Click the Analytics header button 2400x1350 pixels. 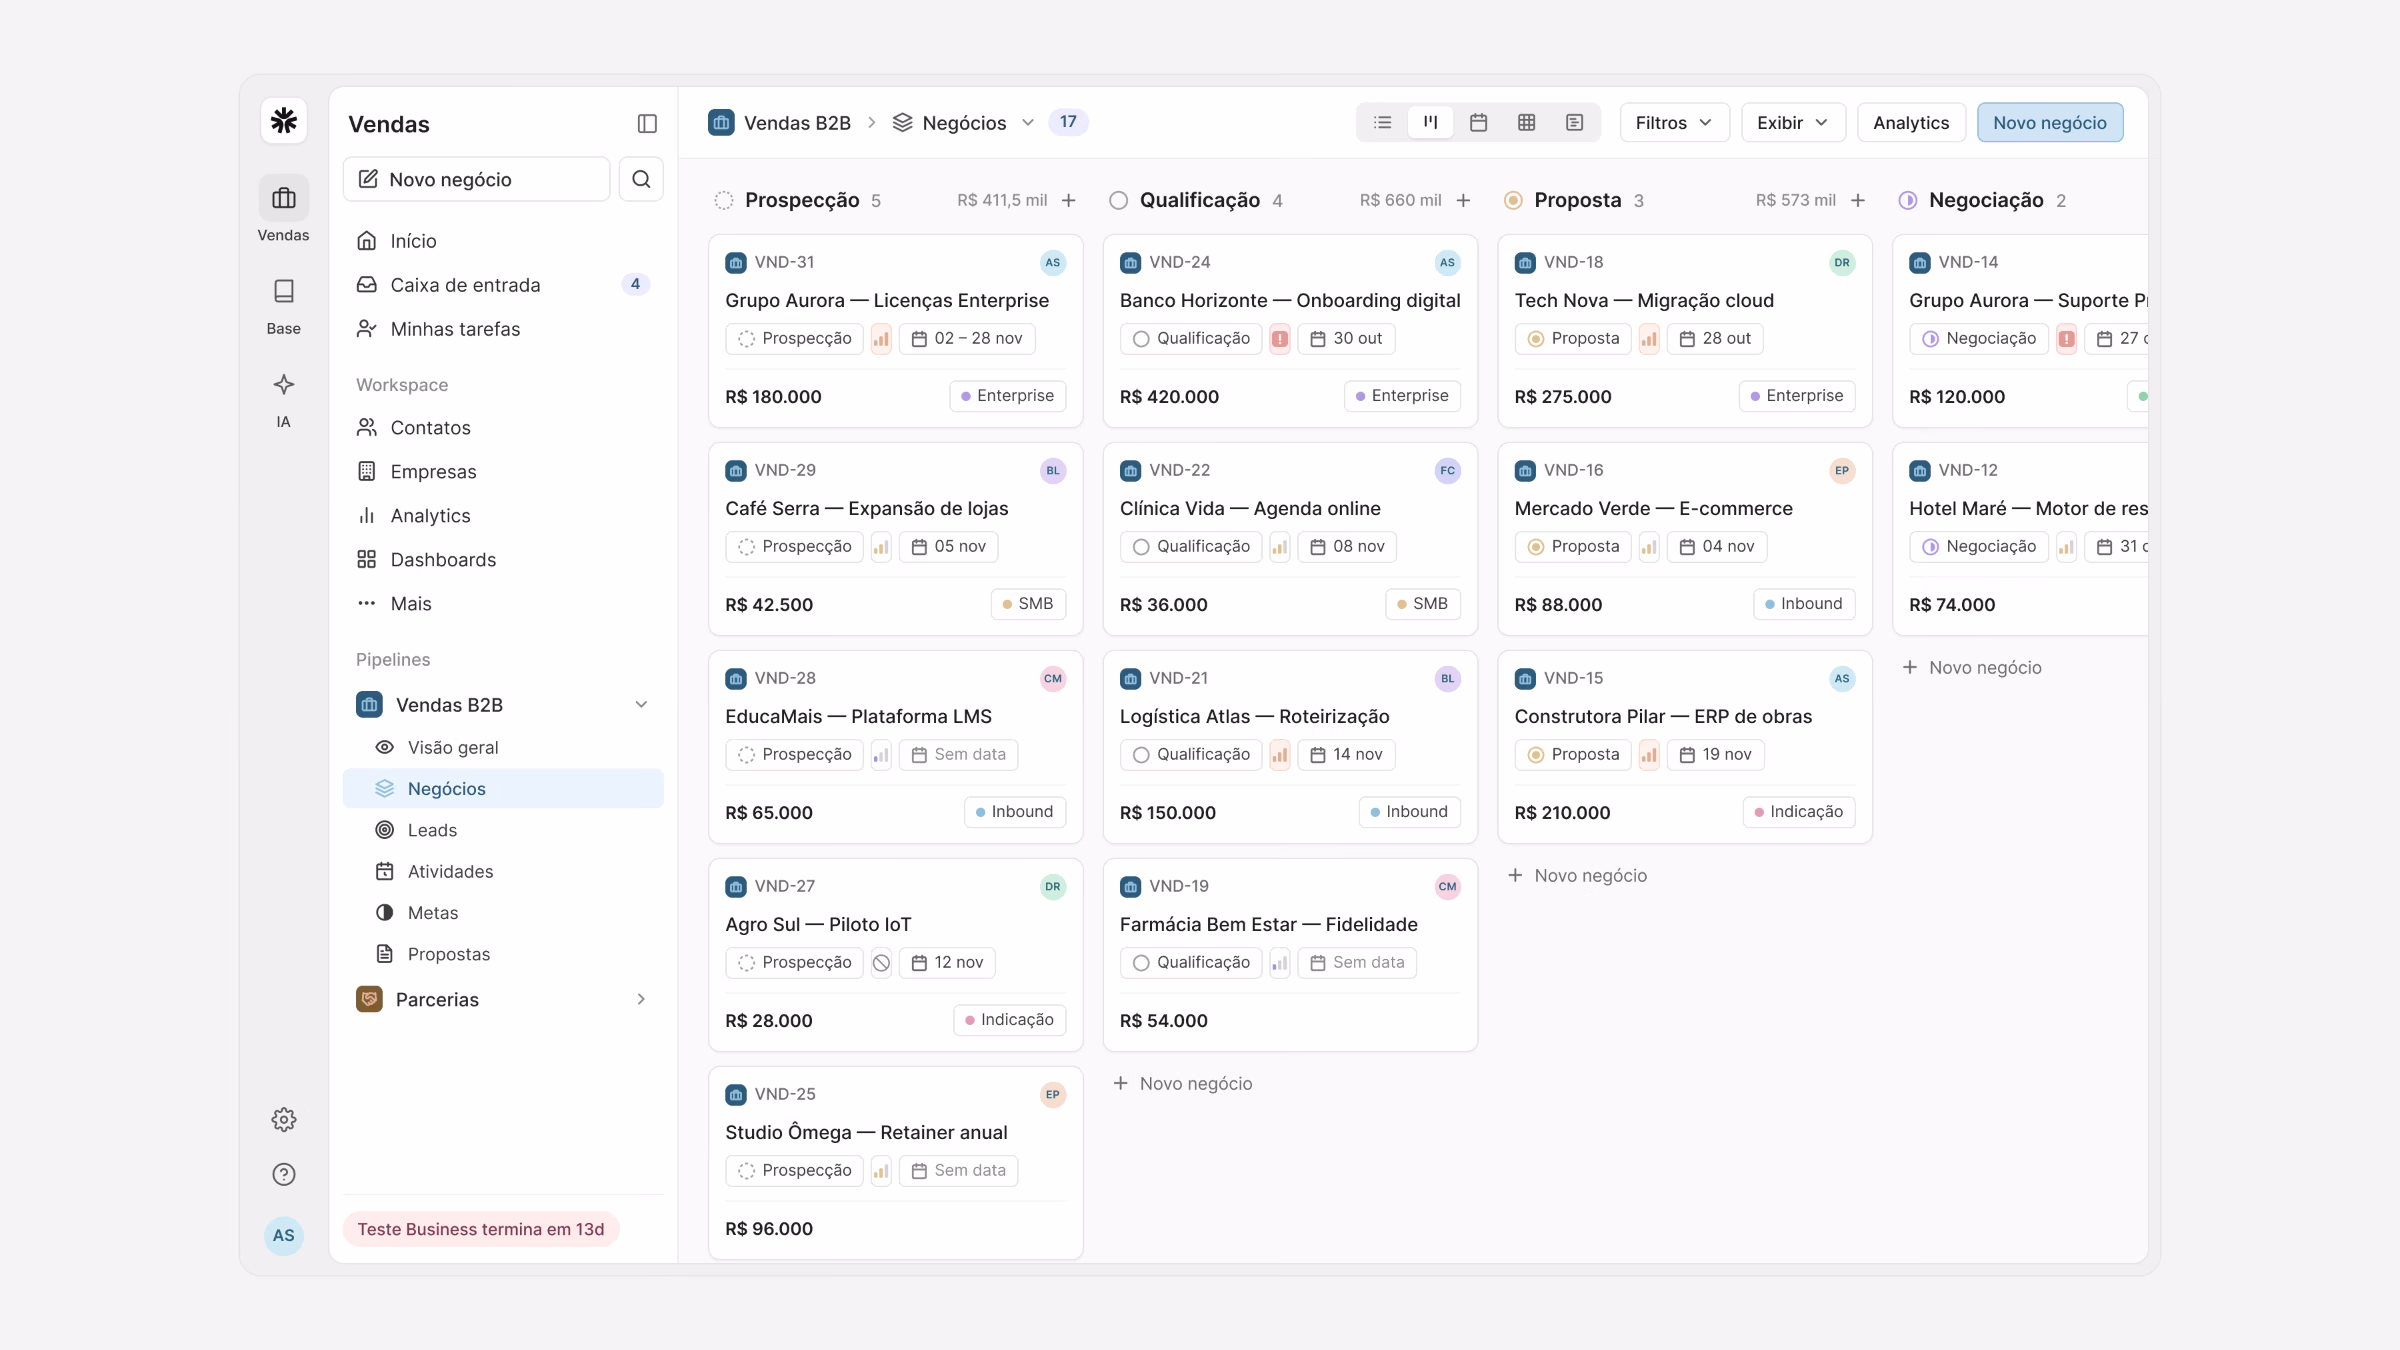1911,122
